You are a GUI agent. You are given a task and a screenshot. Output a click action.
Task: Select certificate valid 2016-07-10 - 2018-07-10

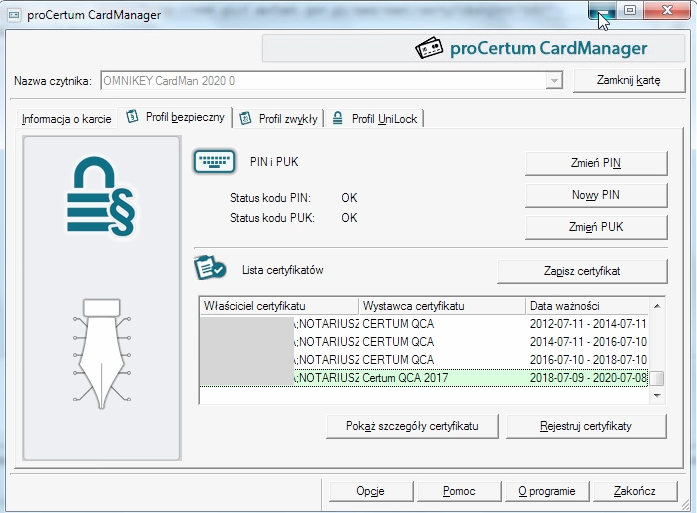pyautogui.click(x=424, y=360)
